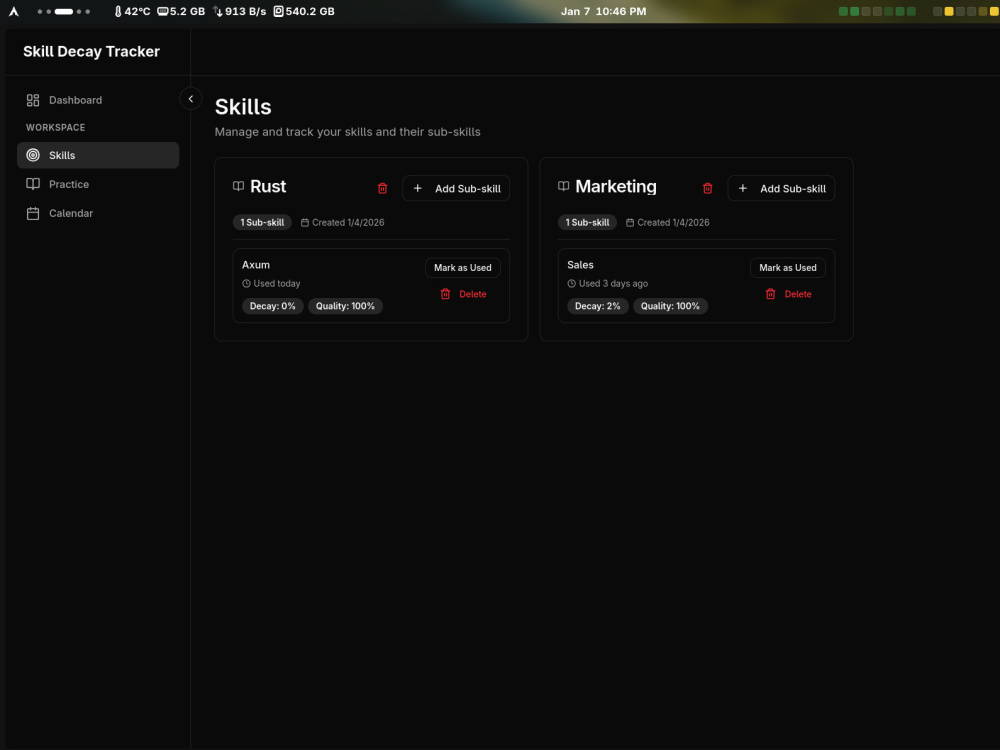Click the Axum sub-skill name

click(x=256, y=265)
